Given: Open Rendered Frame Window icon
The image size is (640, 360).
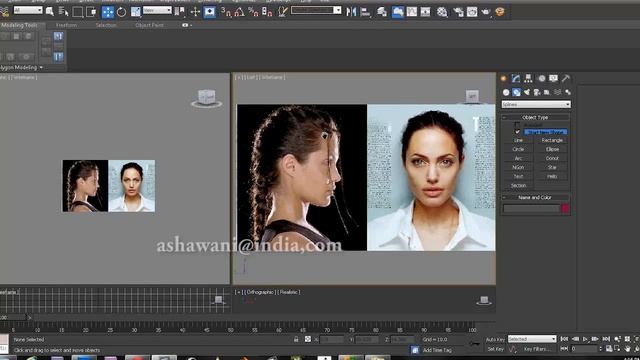Looking at the screenshot, I should [x=472, y=12].
